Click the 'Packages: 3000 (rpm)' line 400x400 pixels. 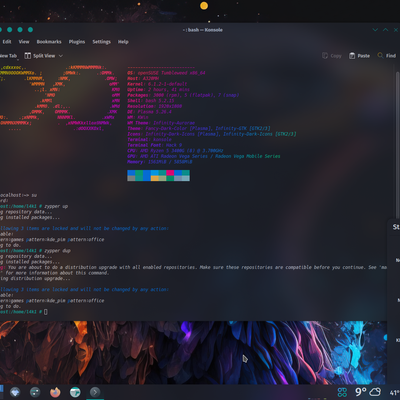(183, 95)
